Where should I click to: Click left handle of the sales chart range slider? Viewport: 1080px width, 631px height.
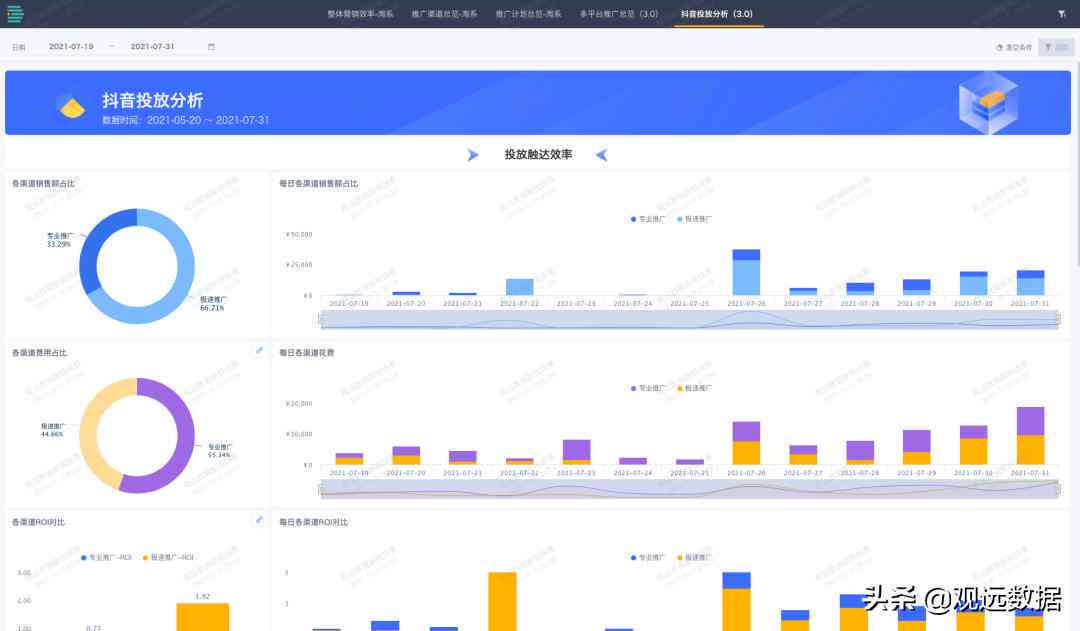point(320,319)
